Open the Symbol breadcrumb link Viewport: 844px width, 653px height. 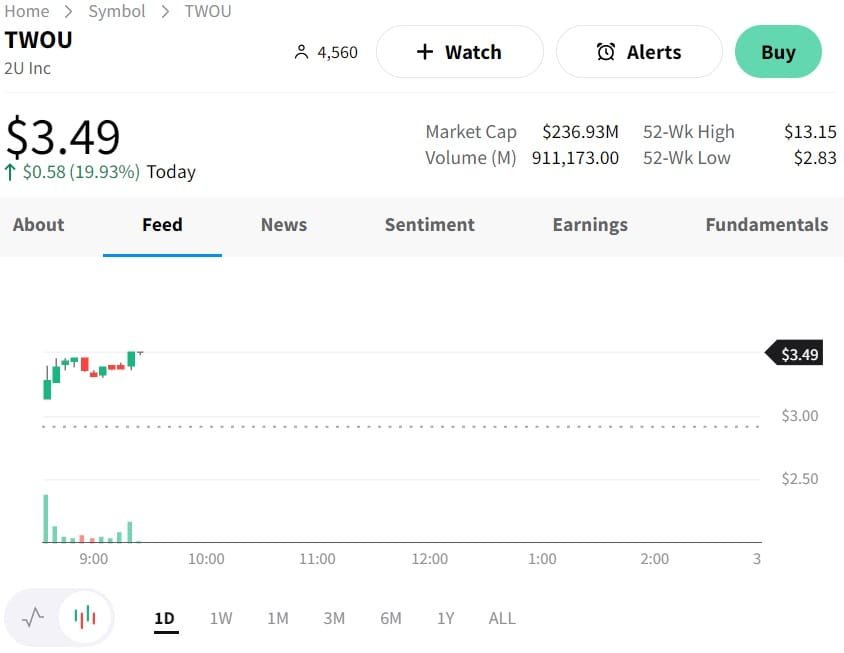tap(117, 11)
